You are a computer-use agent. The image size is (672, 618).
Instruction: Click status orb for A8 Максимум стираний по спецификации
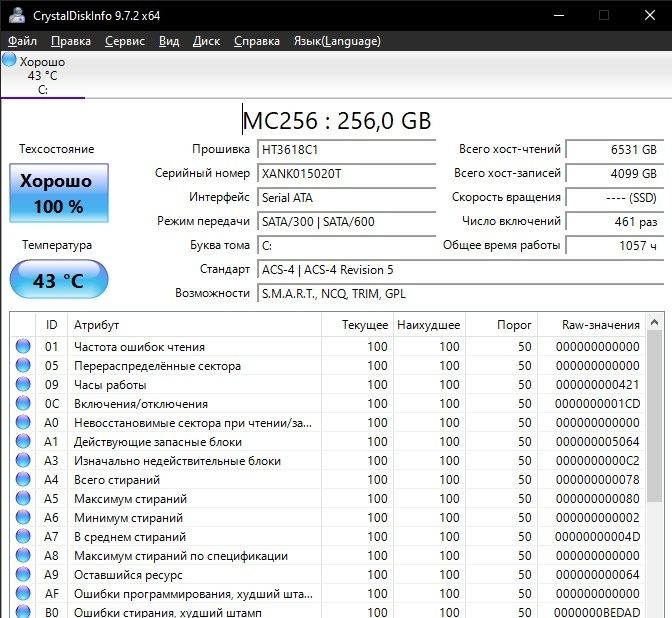23,555
